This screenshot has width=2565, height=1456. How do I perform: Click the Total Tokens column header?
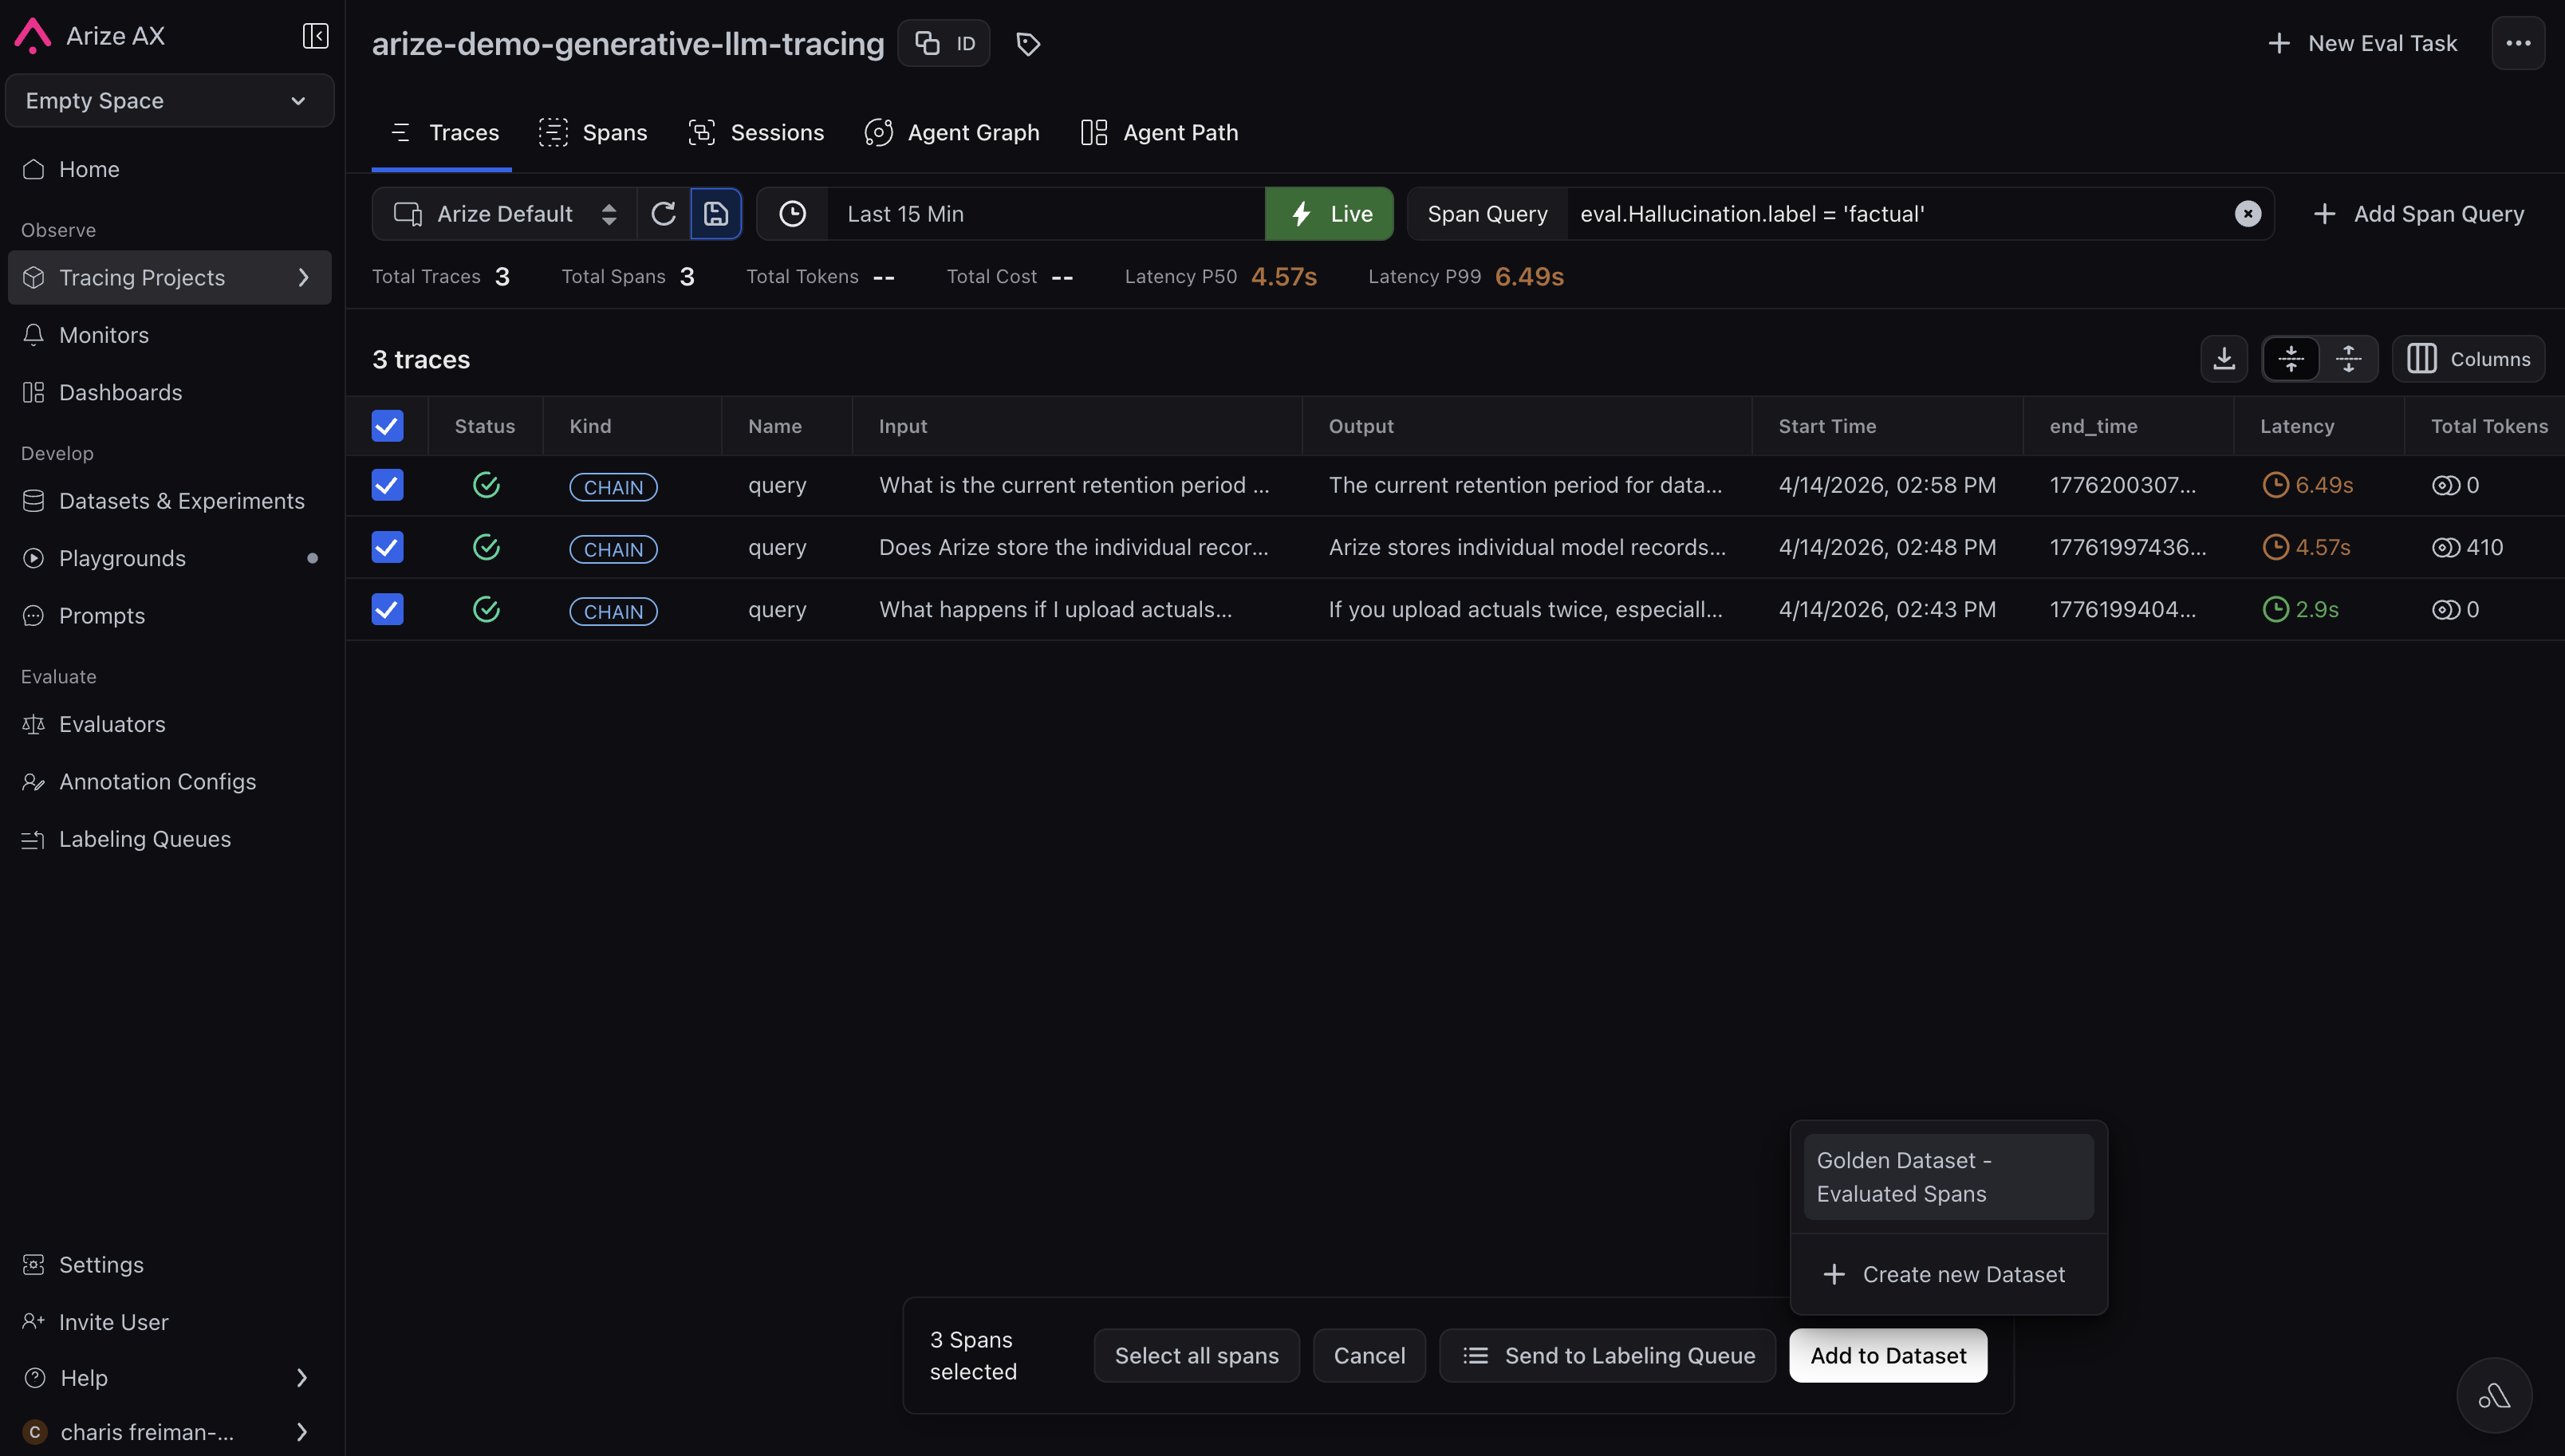(2489, 426)
